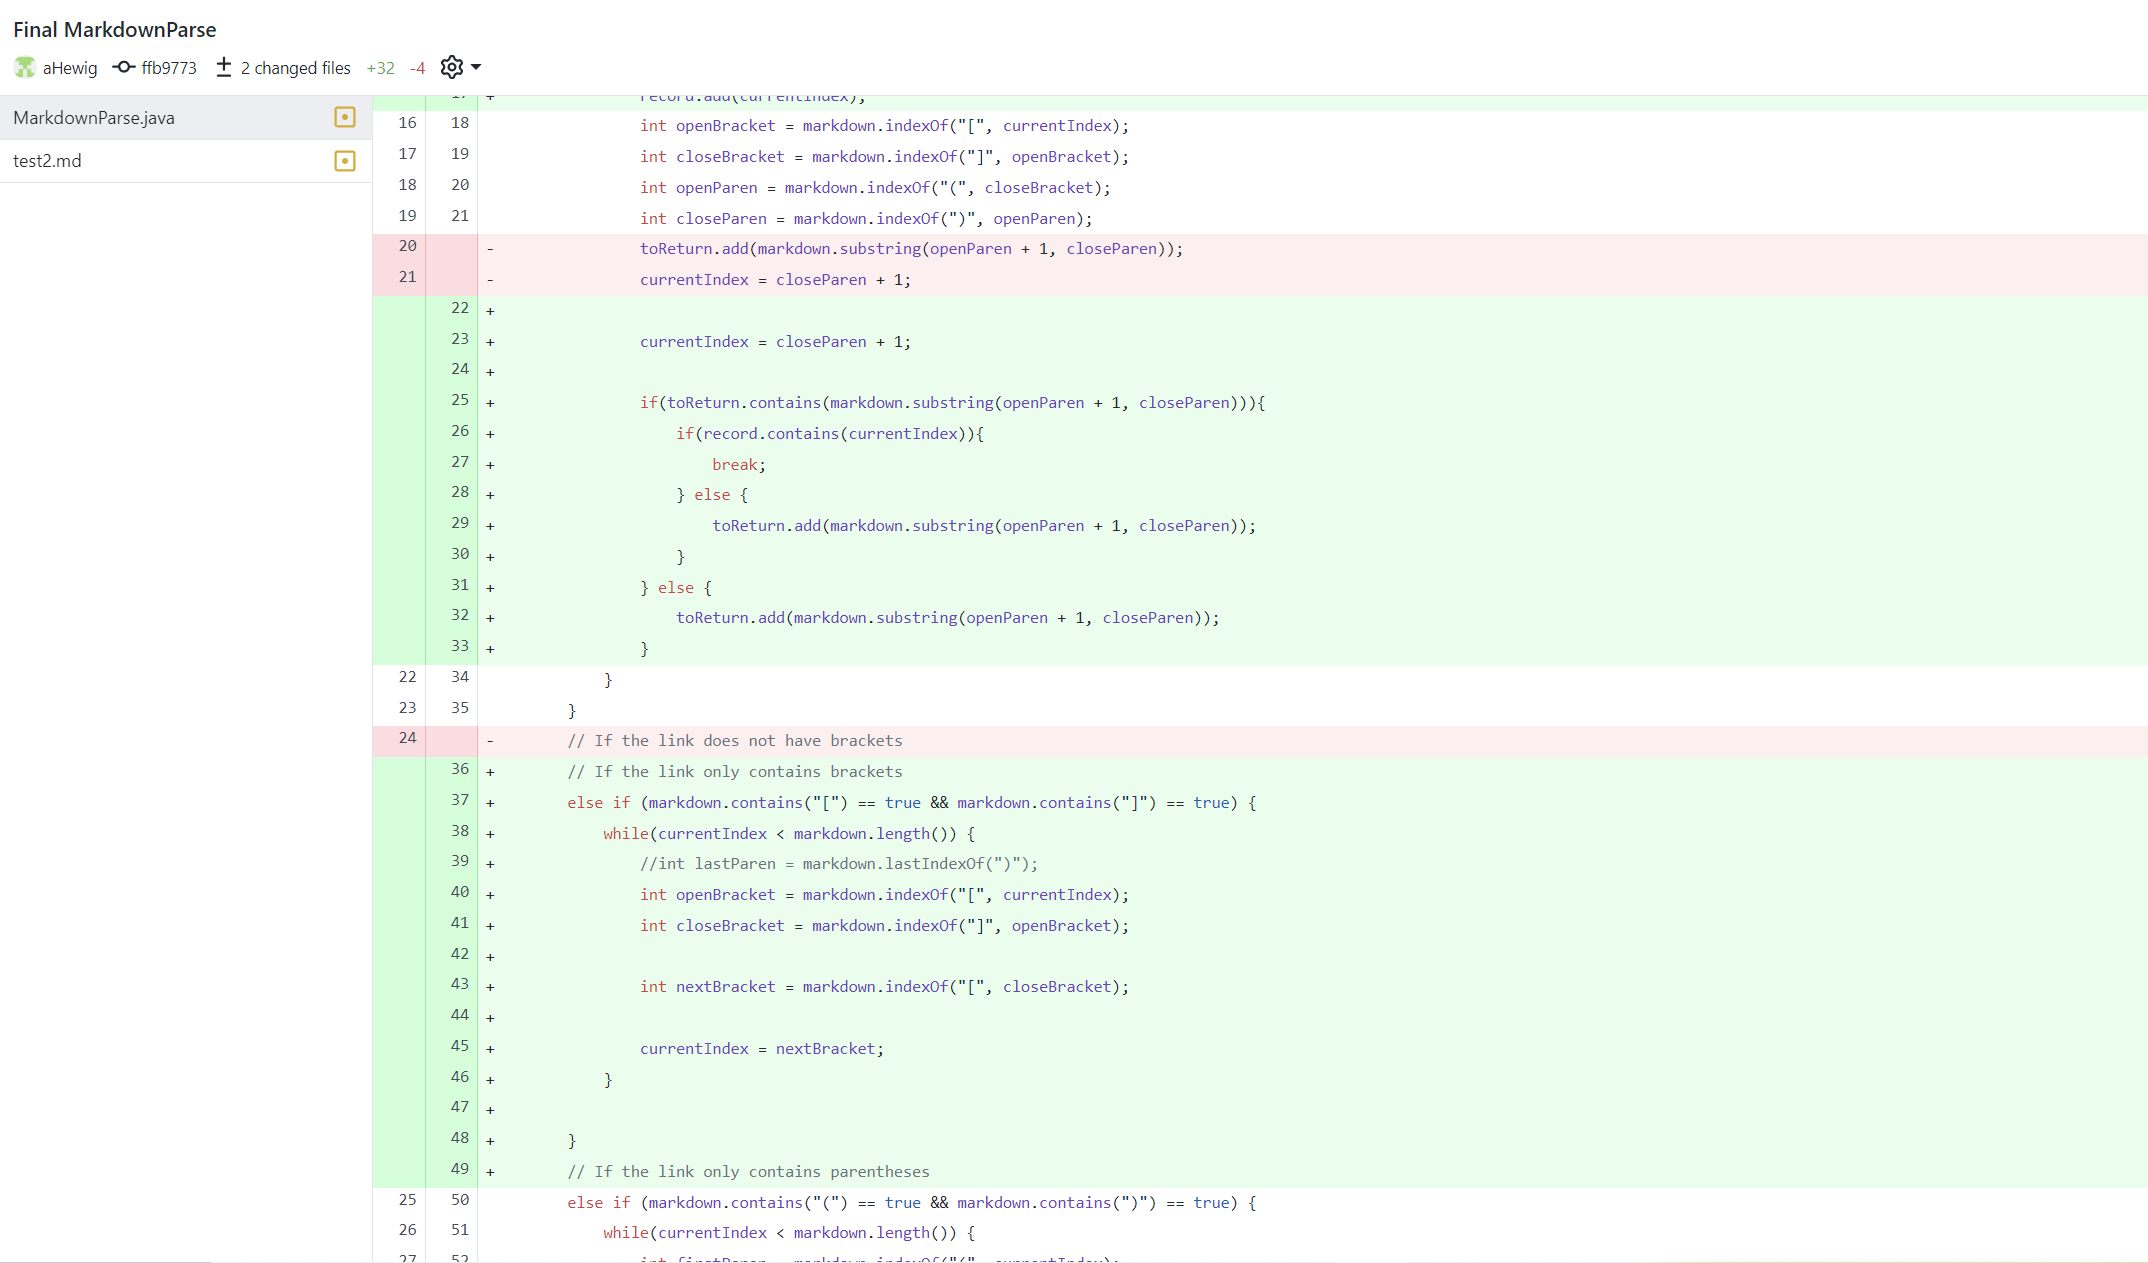Screen dimensions: 2148x1263
Task: Select MarkdownParse.java in the file list
Action: coord(94,118)
